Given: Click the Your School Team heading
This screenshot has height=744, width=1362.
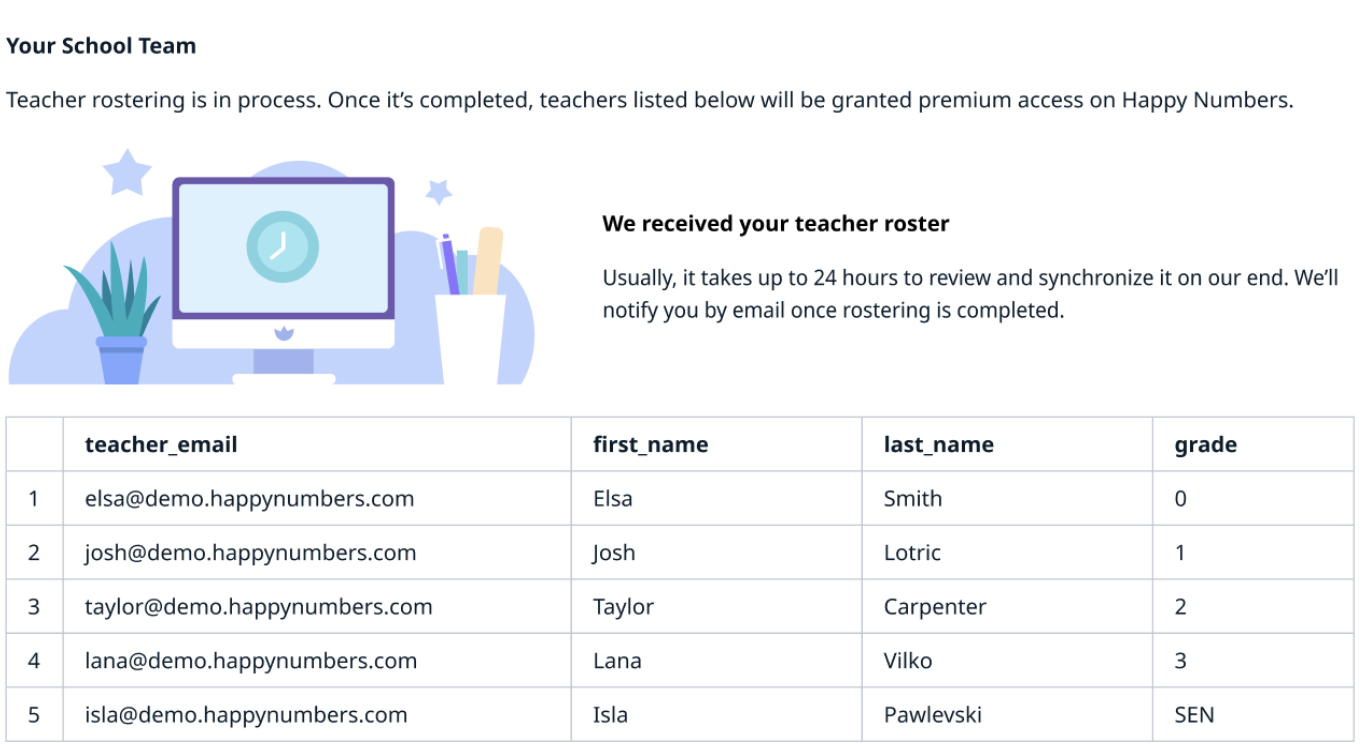Looking at the screenshot, I should [x=101, y=46].
